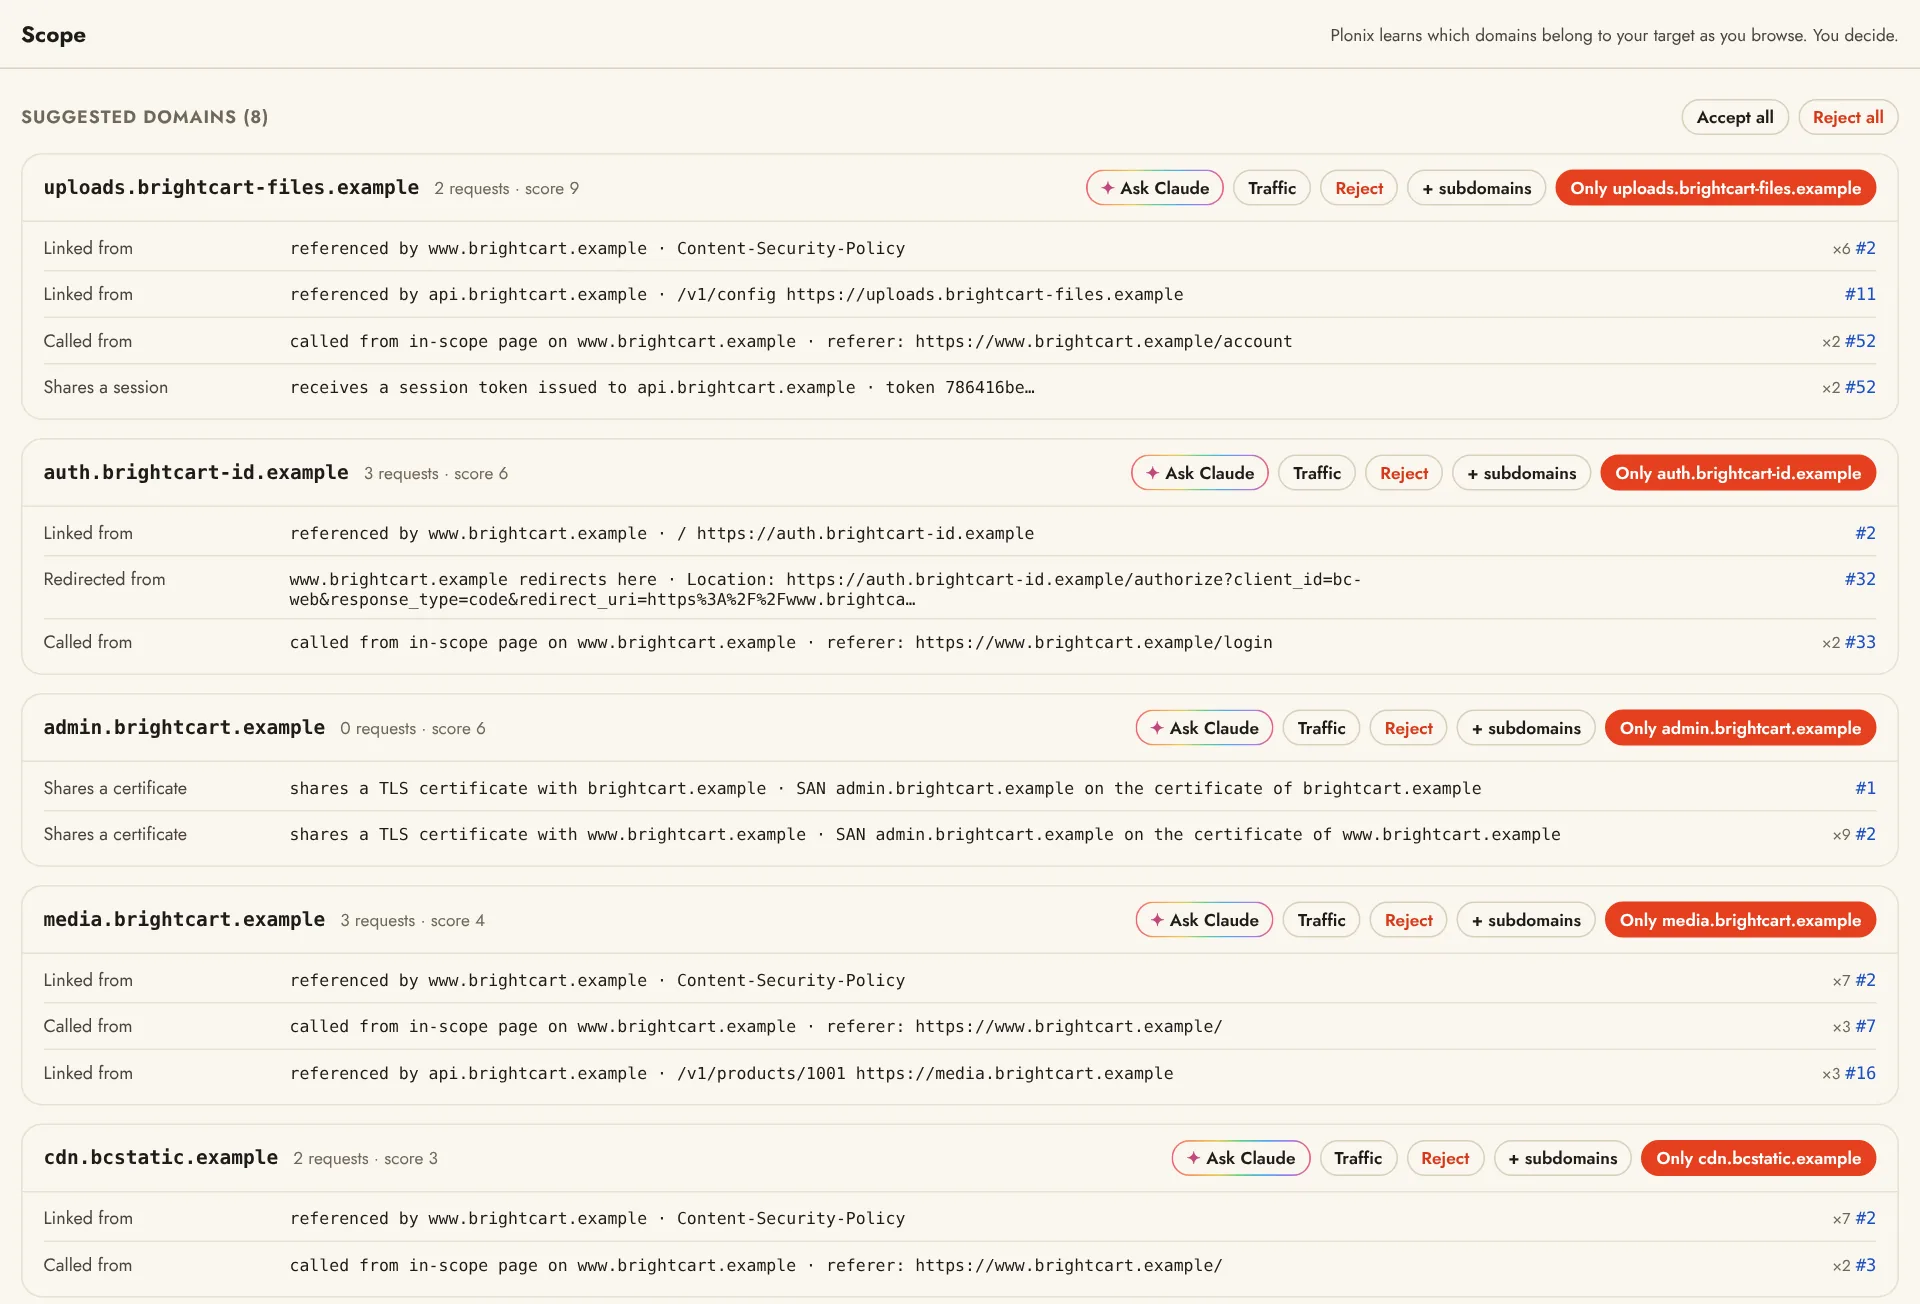Viewport: 1920px width, 1304px height.
Task: Reject media.brightcart.example domain
Action: point(1409,920)
